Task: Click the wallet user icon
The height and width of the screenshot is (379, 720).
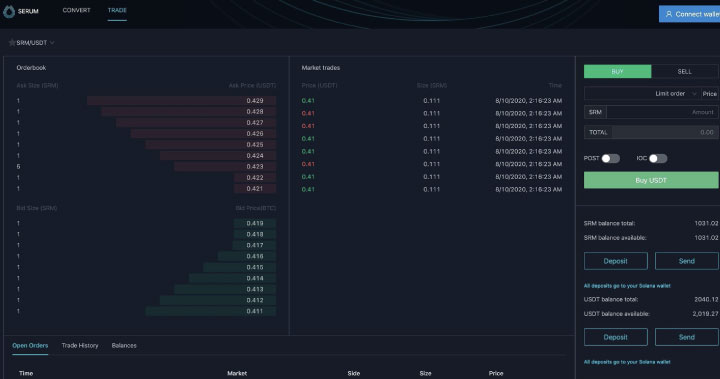Action: [x=669, y=14]
